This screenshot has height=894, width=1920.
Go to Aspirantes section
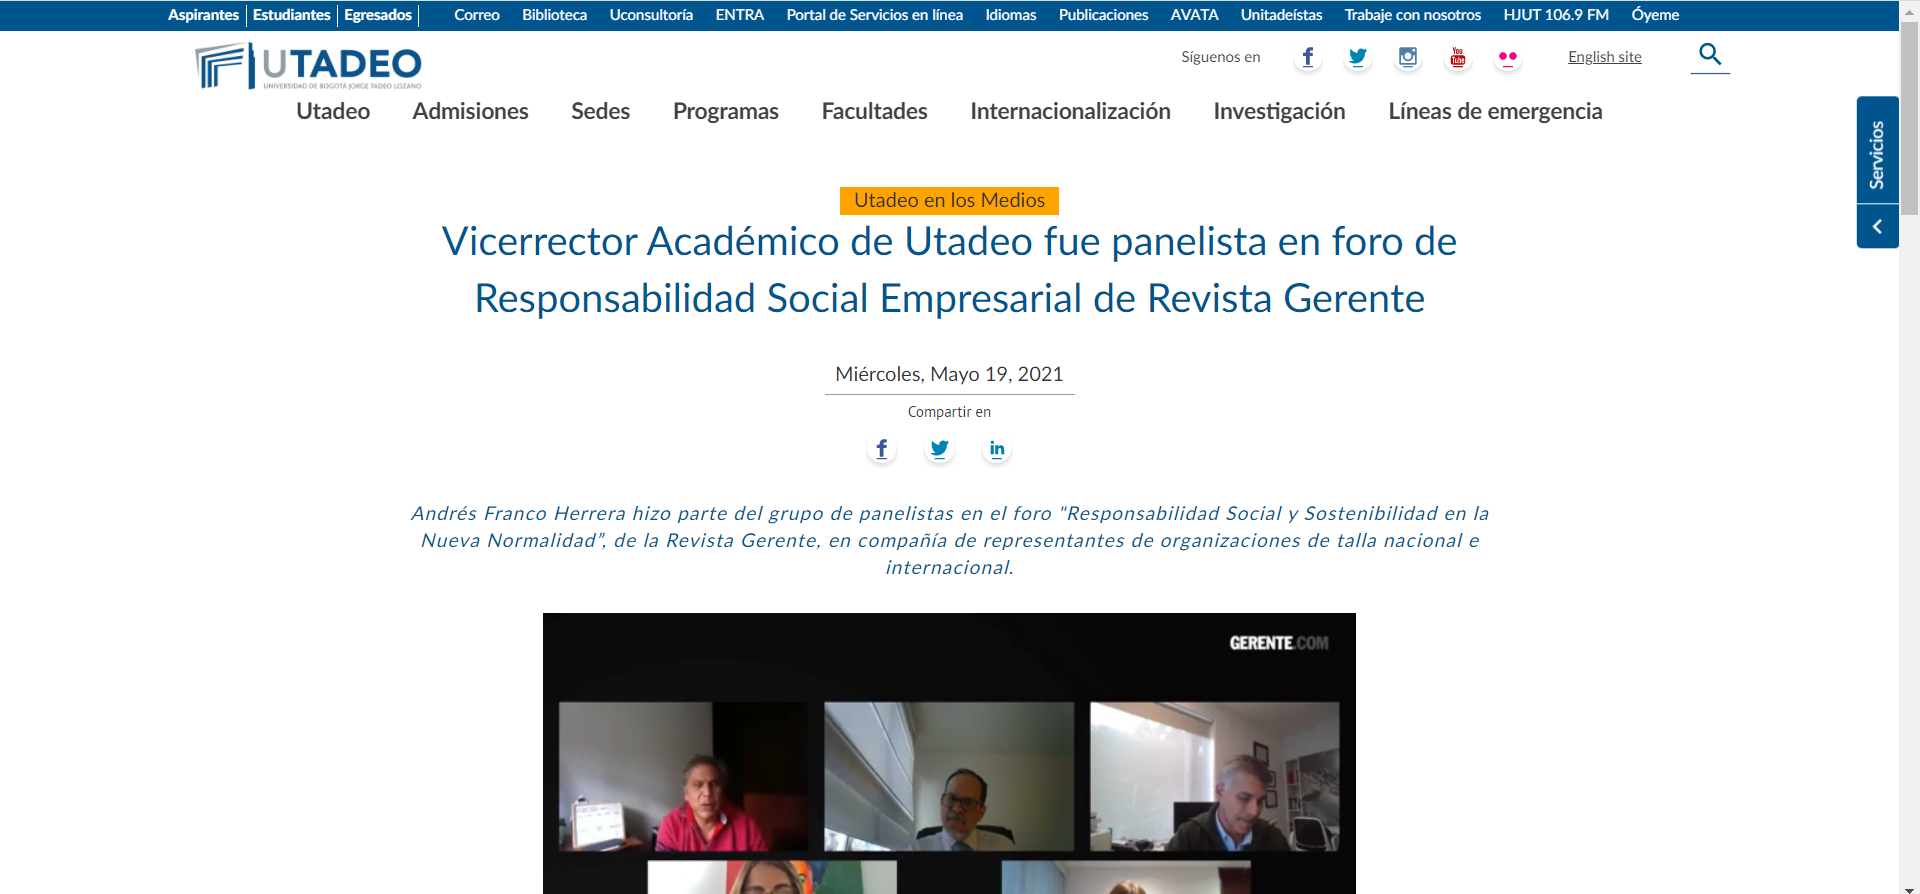[x=203, y=15]
